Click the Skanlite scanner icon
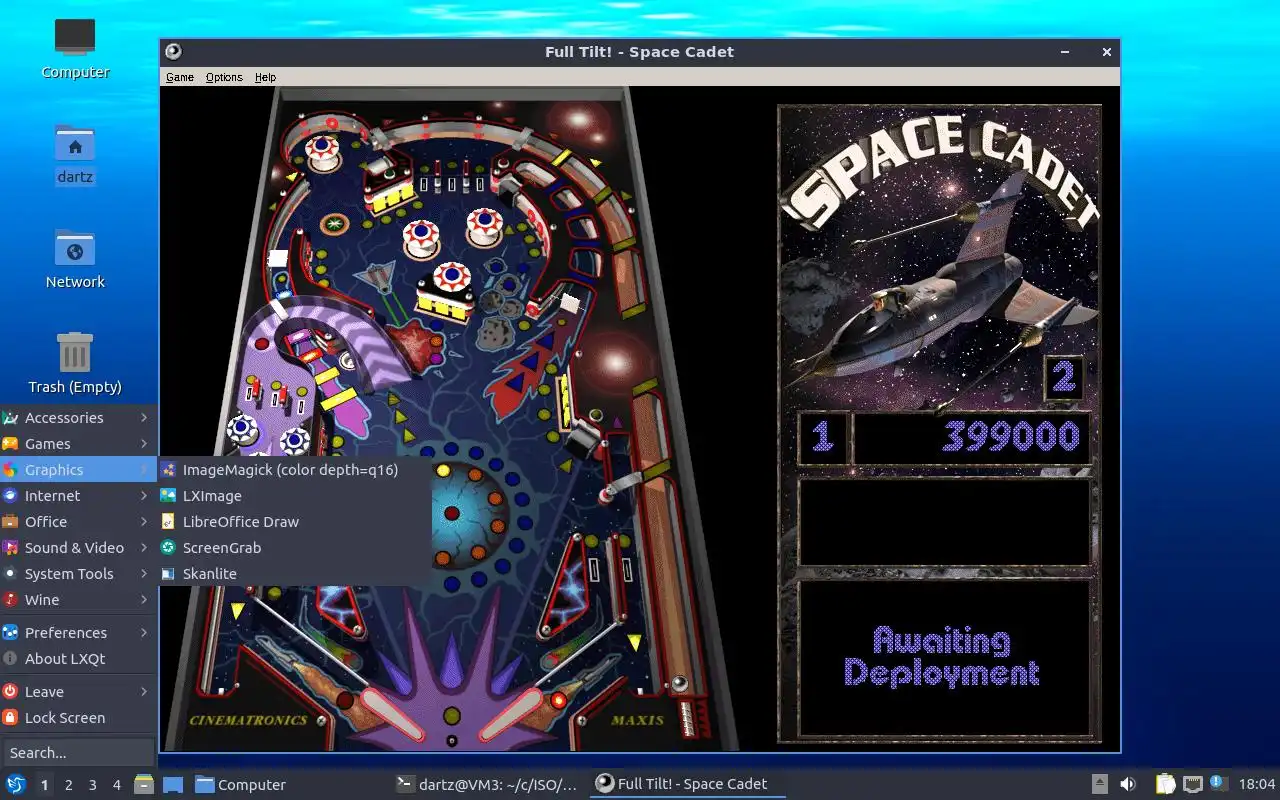Viewport: 1280px width, 800px height. [x=168, y=574]
